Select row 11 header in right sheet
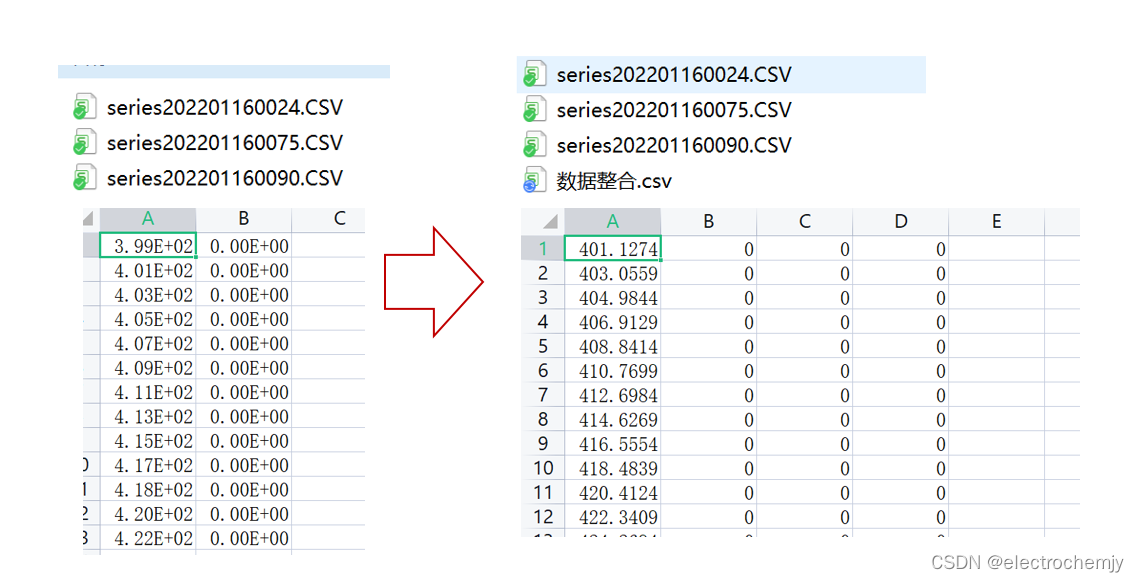Screen dimensions: 1139x582 pos(543,492)
